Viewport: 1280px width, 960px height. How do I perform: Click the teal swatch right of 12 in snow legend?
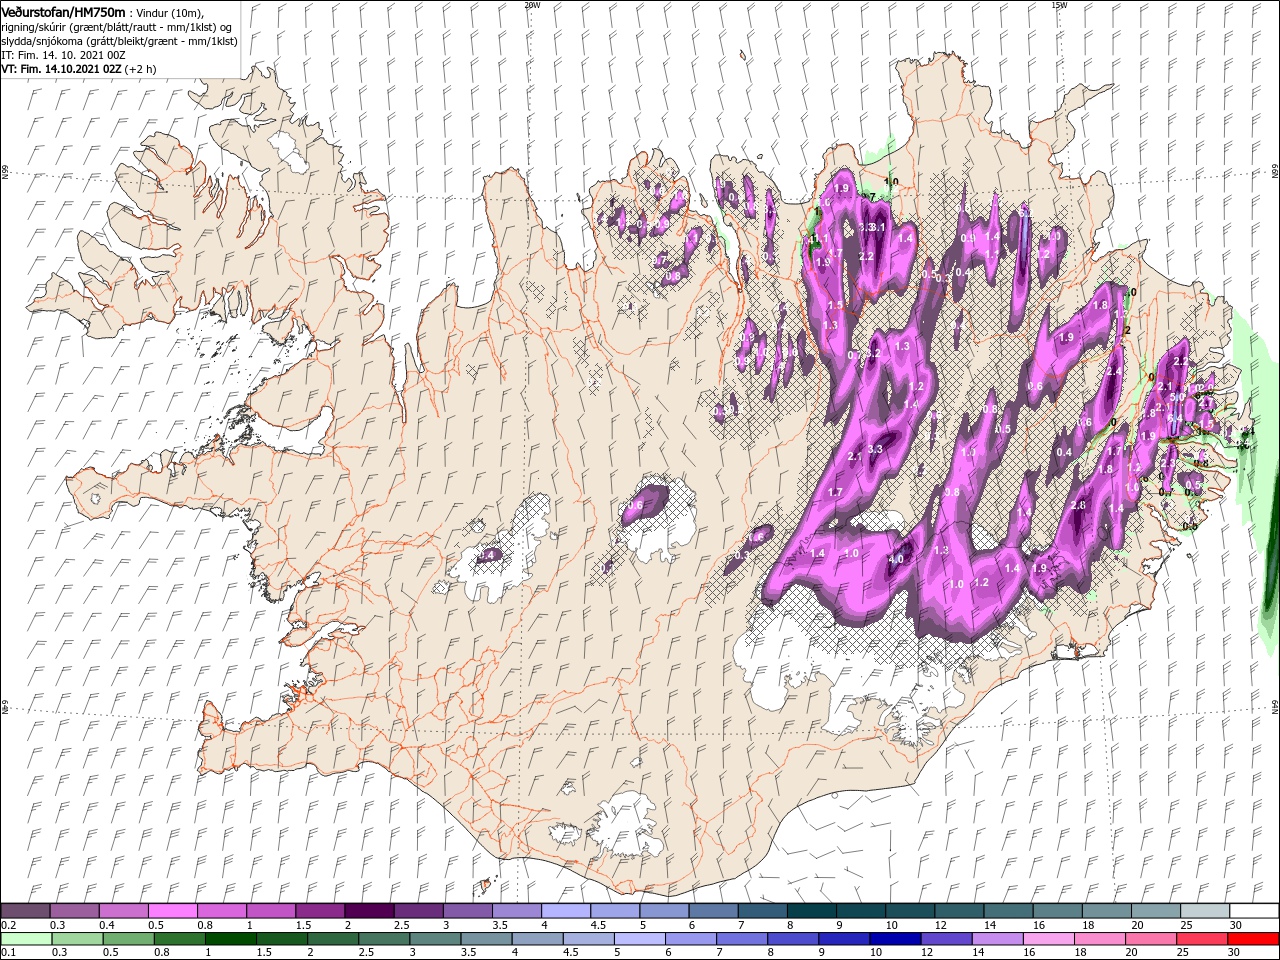pyautogui.click(x=960, y=911)
